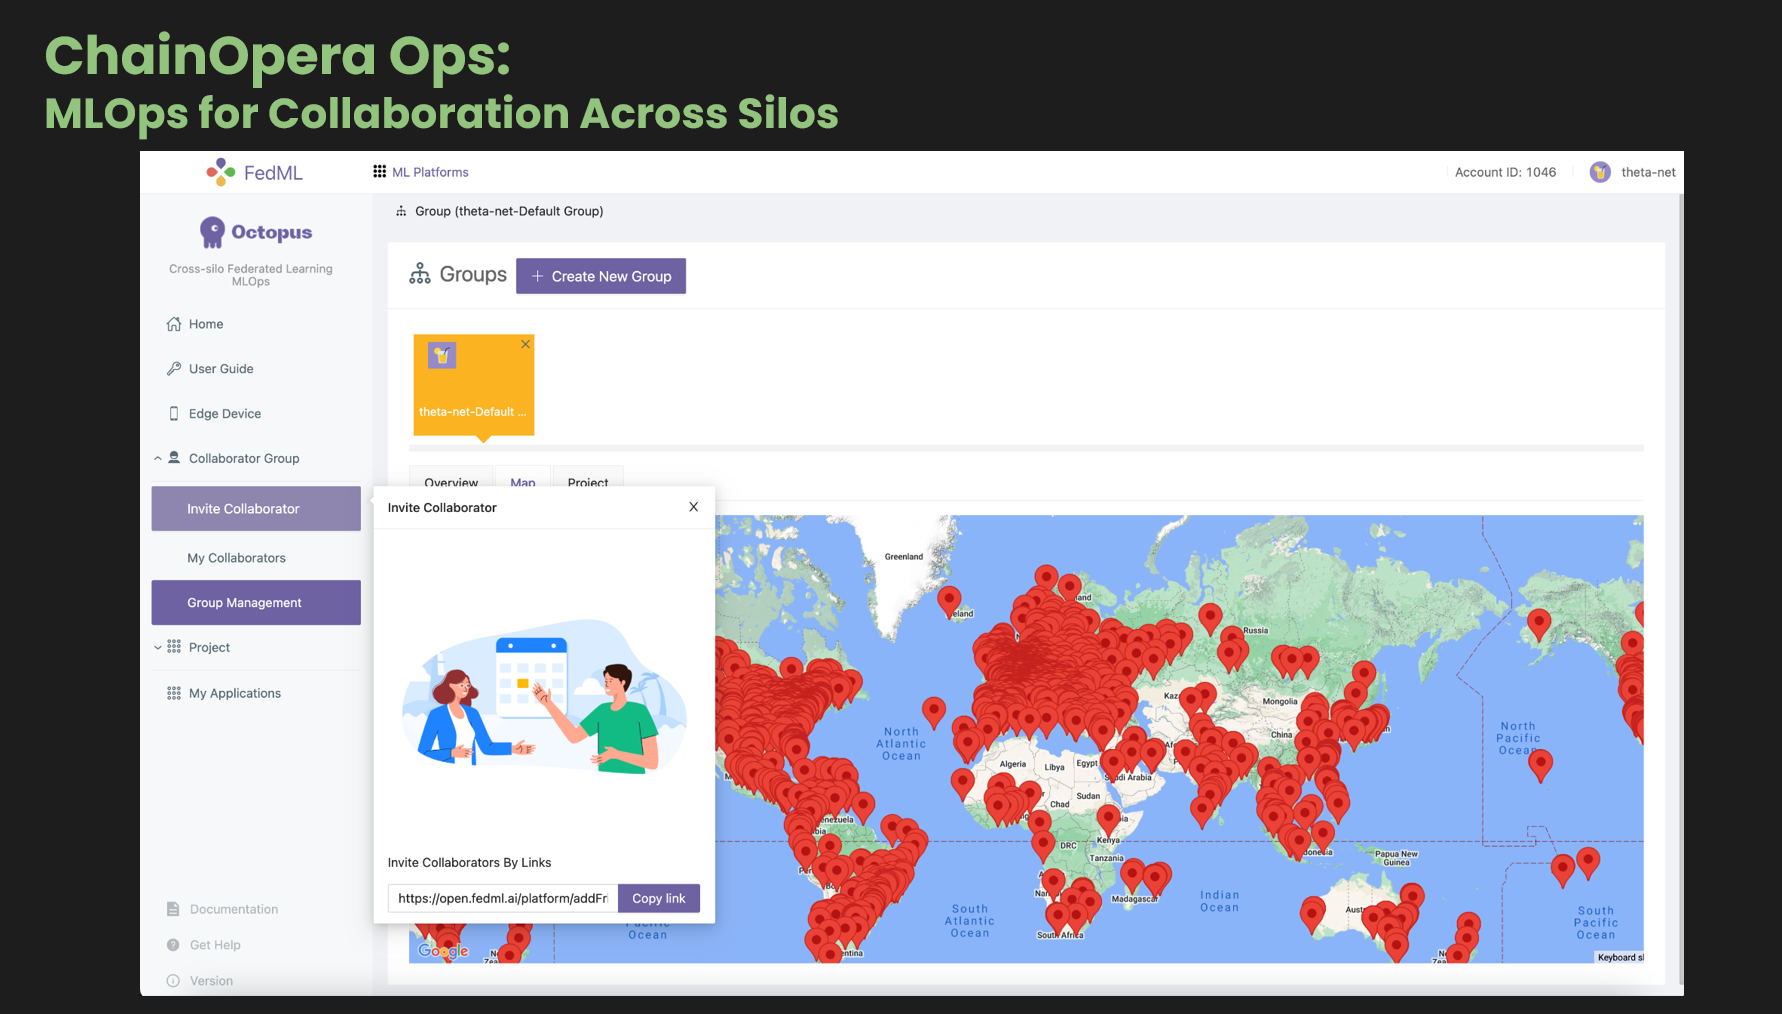1782x1014 pixels.
Task: Select the theta-net-Default group card
Action: point(473,386)
